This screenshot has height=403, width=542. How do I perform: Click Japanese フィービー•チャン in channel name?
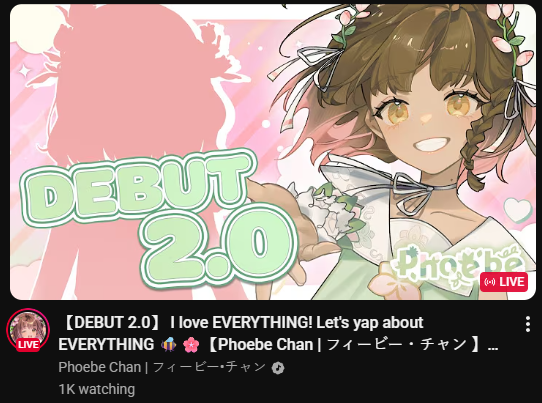coord(209,367)
